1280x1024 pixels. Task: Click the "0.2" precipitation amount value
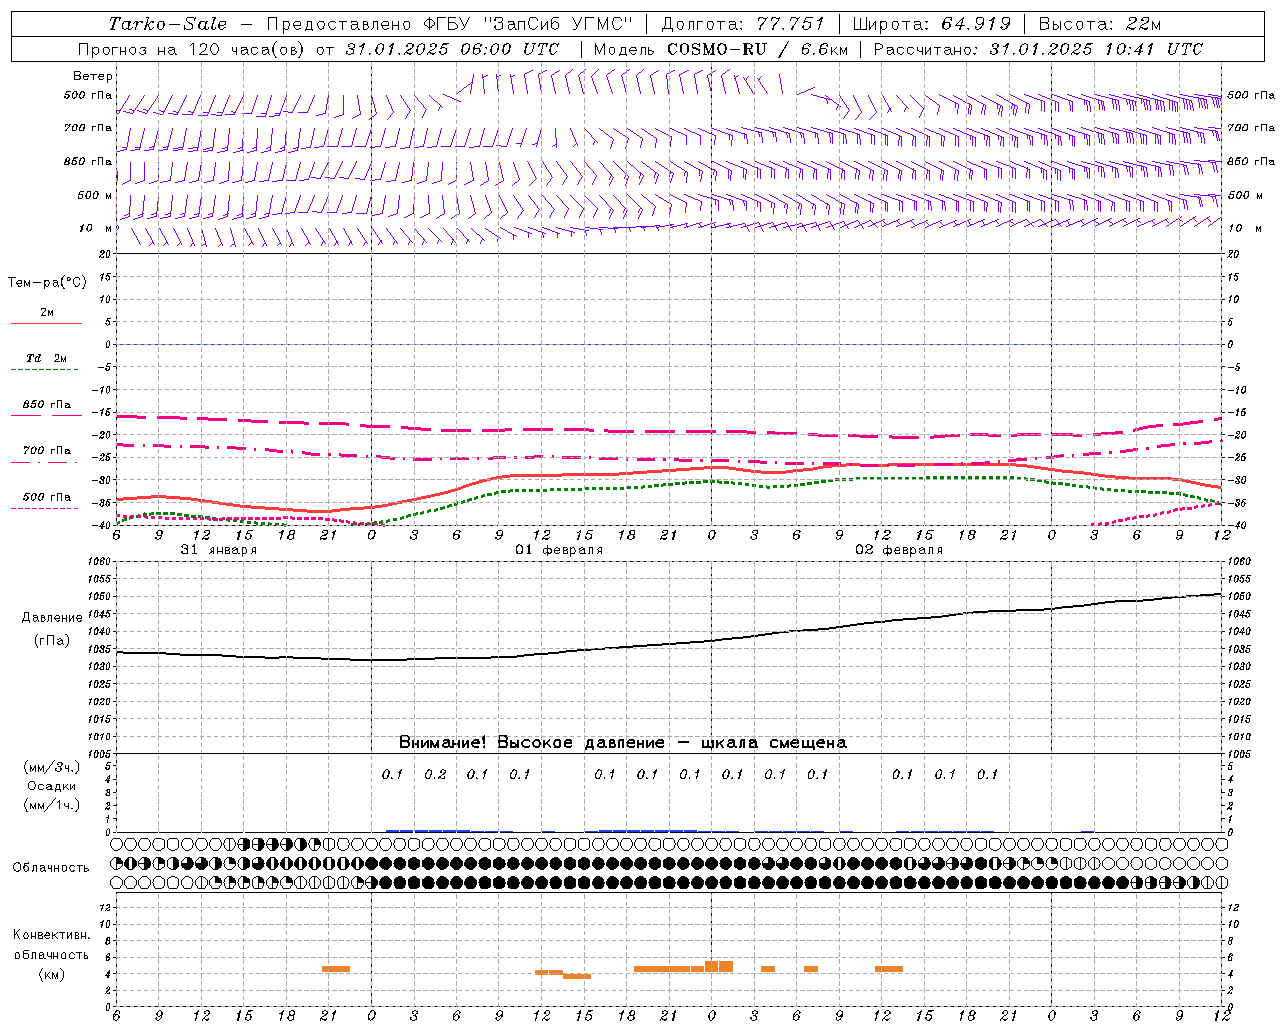pos(435,774)
